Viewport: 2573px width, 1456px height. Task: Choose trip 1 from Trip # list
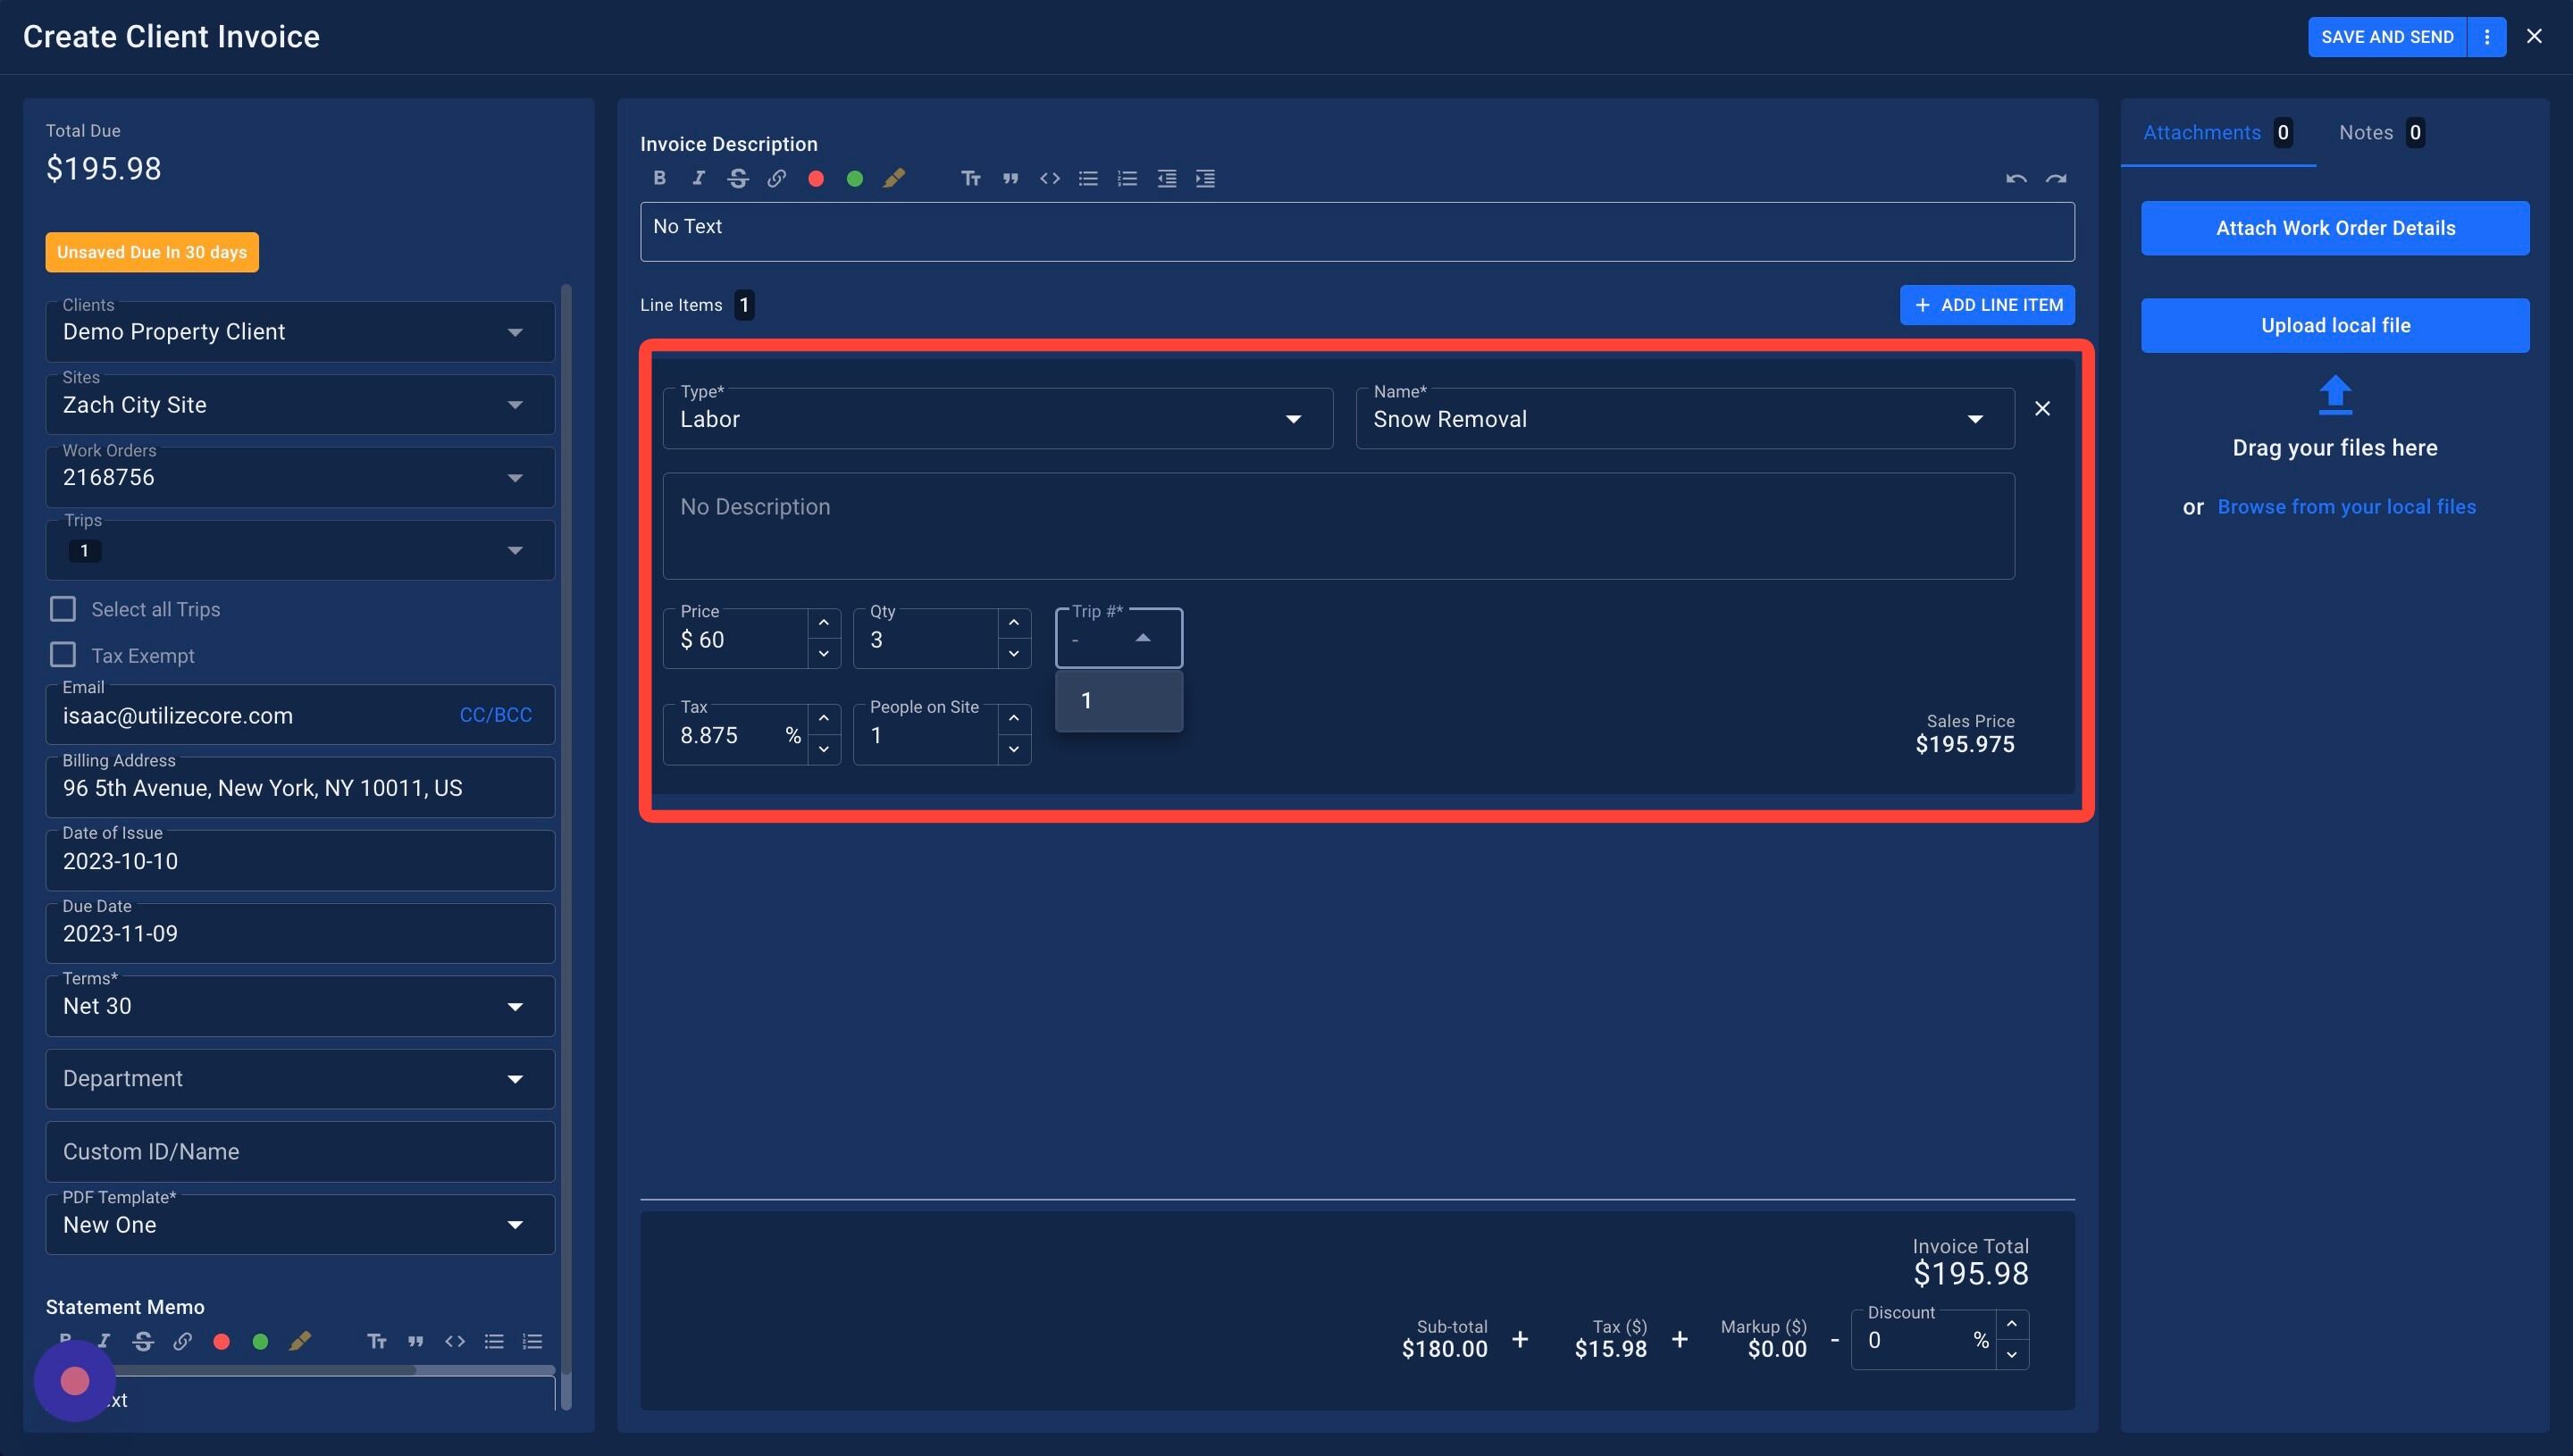point(1118,701)
